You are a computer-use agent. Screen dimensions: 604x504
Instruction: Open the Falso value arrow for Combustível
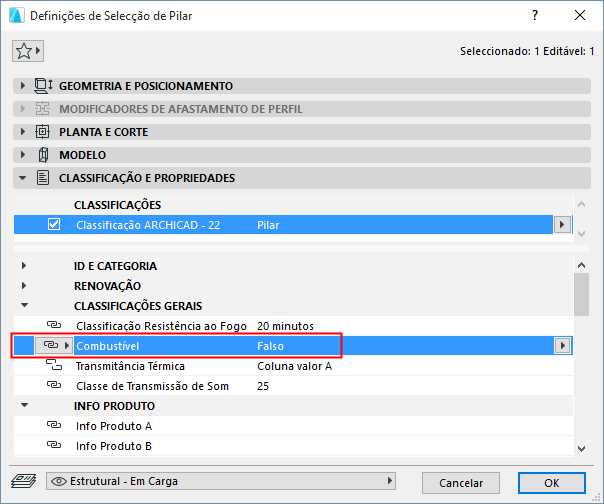click(x=563, y=345)
